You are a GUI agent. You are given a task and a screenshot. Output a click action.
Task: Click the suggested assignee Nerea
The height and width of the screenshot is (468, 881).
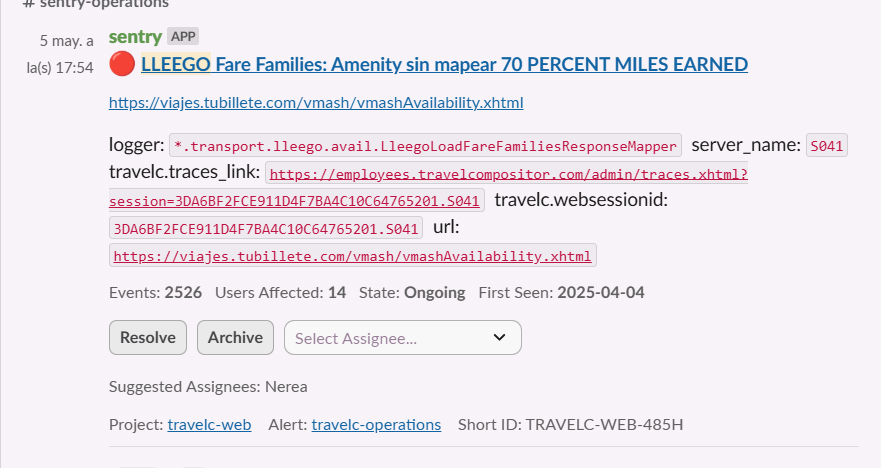pyautogui.click(x=288, y=386)
